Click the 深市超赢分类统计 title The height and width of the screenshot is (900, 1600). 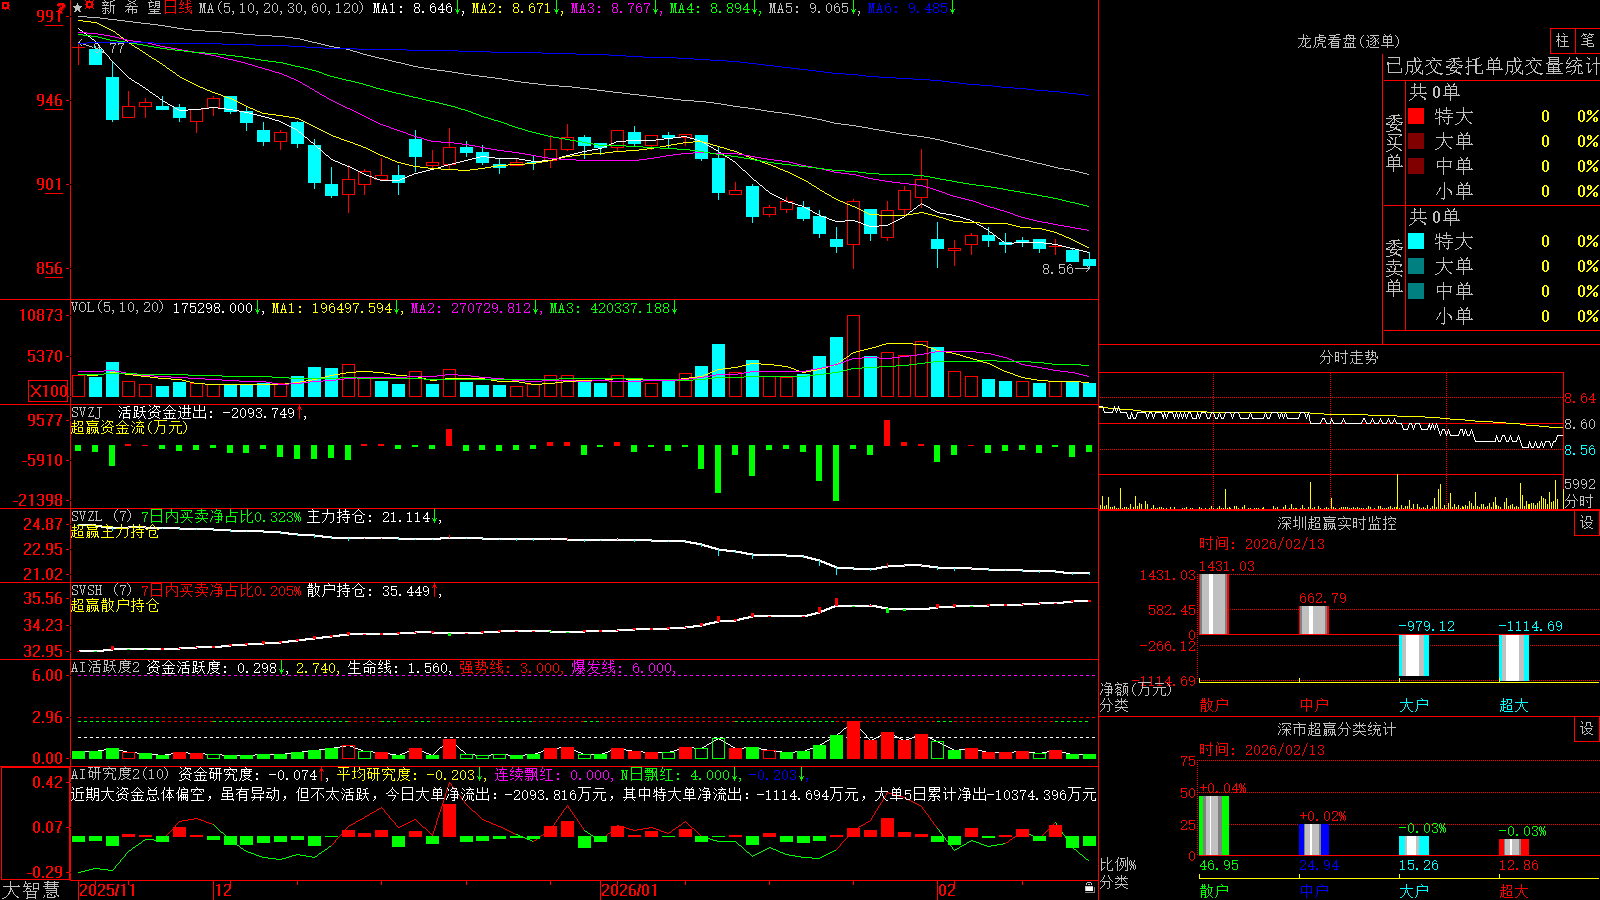tap(1337, 729)
